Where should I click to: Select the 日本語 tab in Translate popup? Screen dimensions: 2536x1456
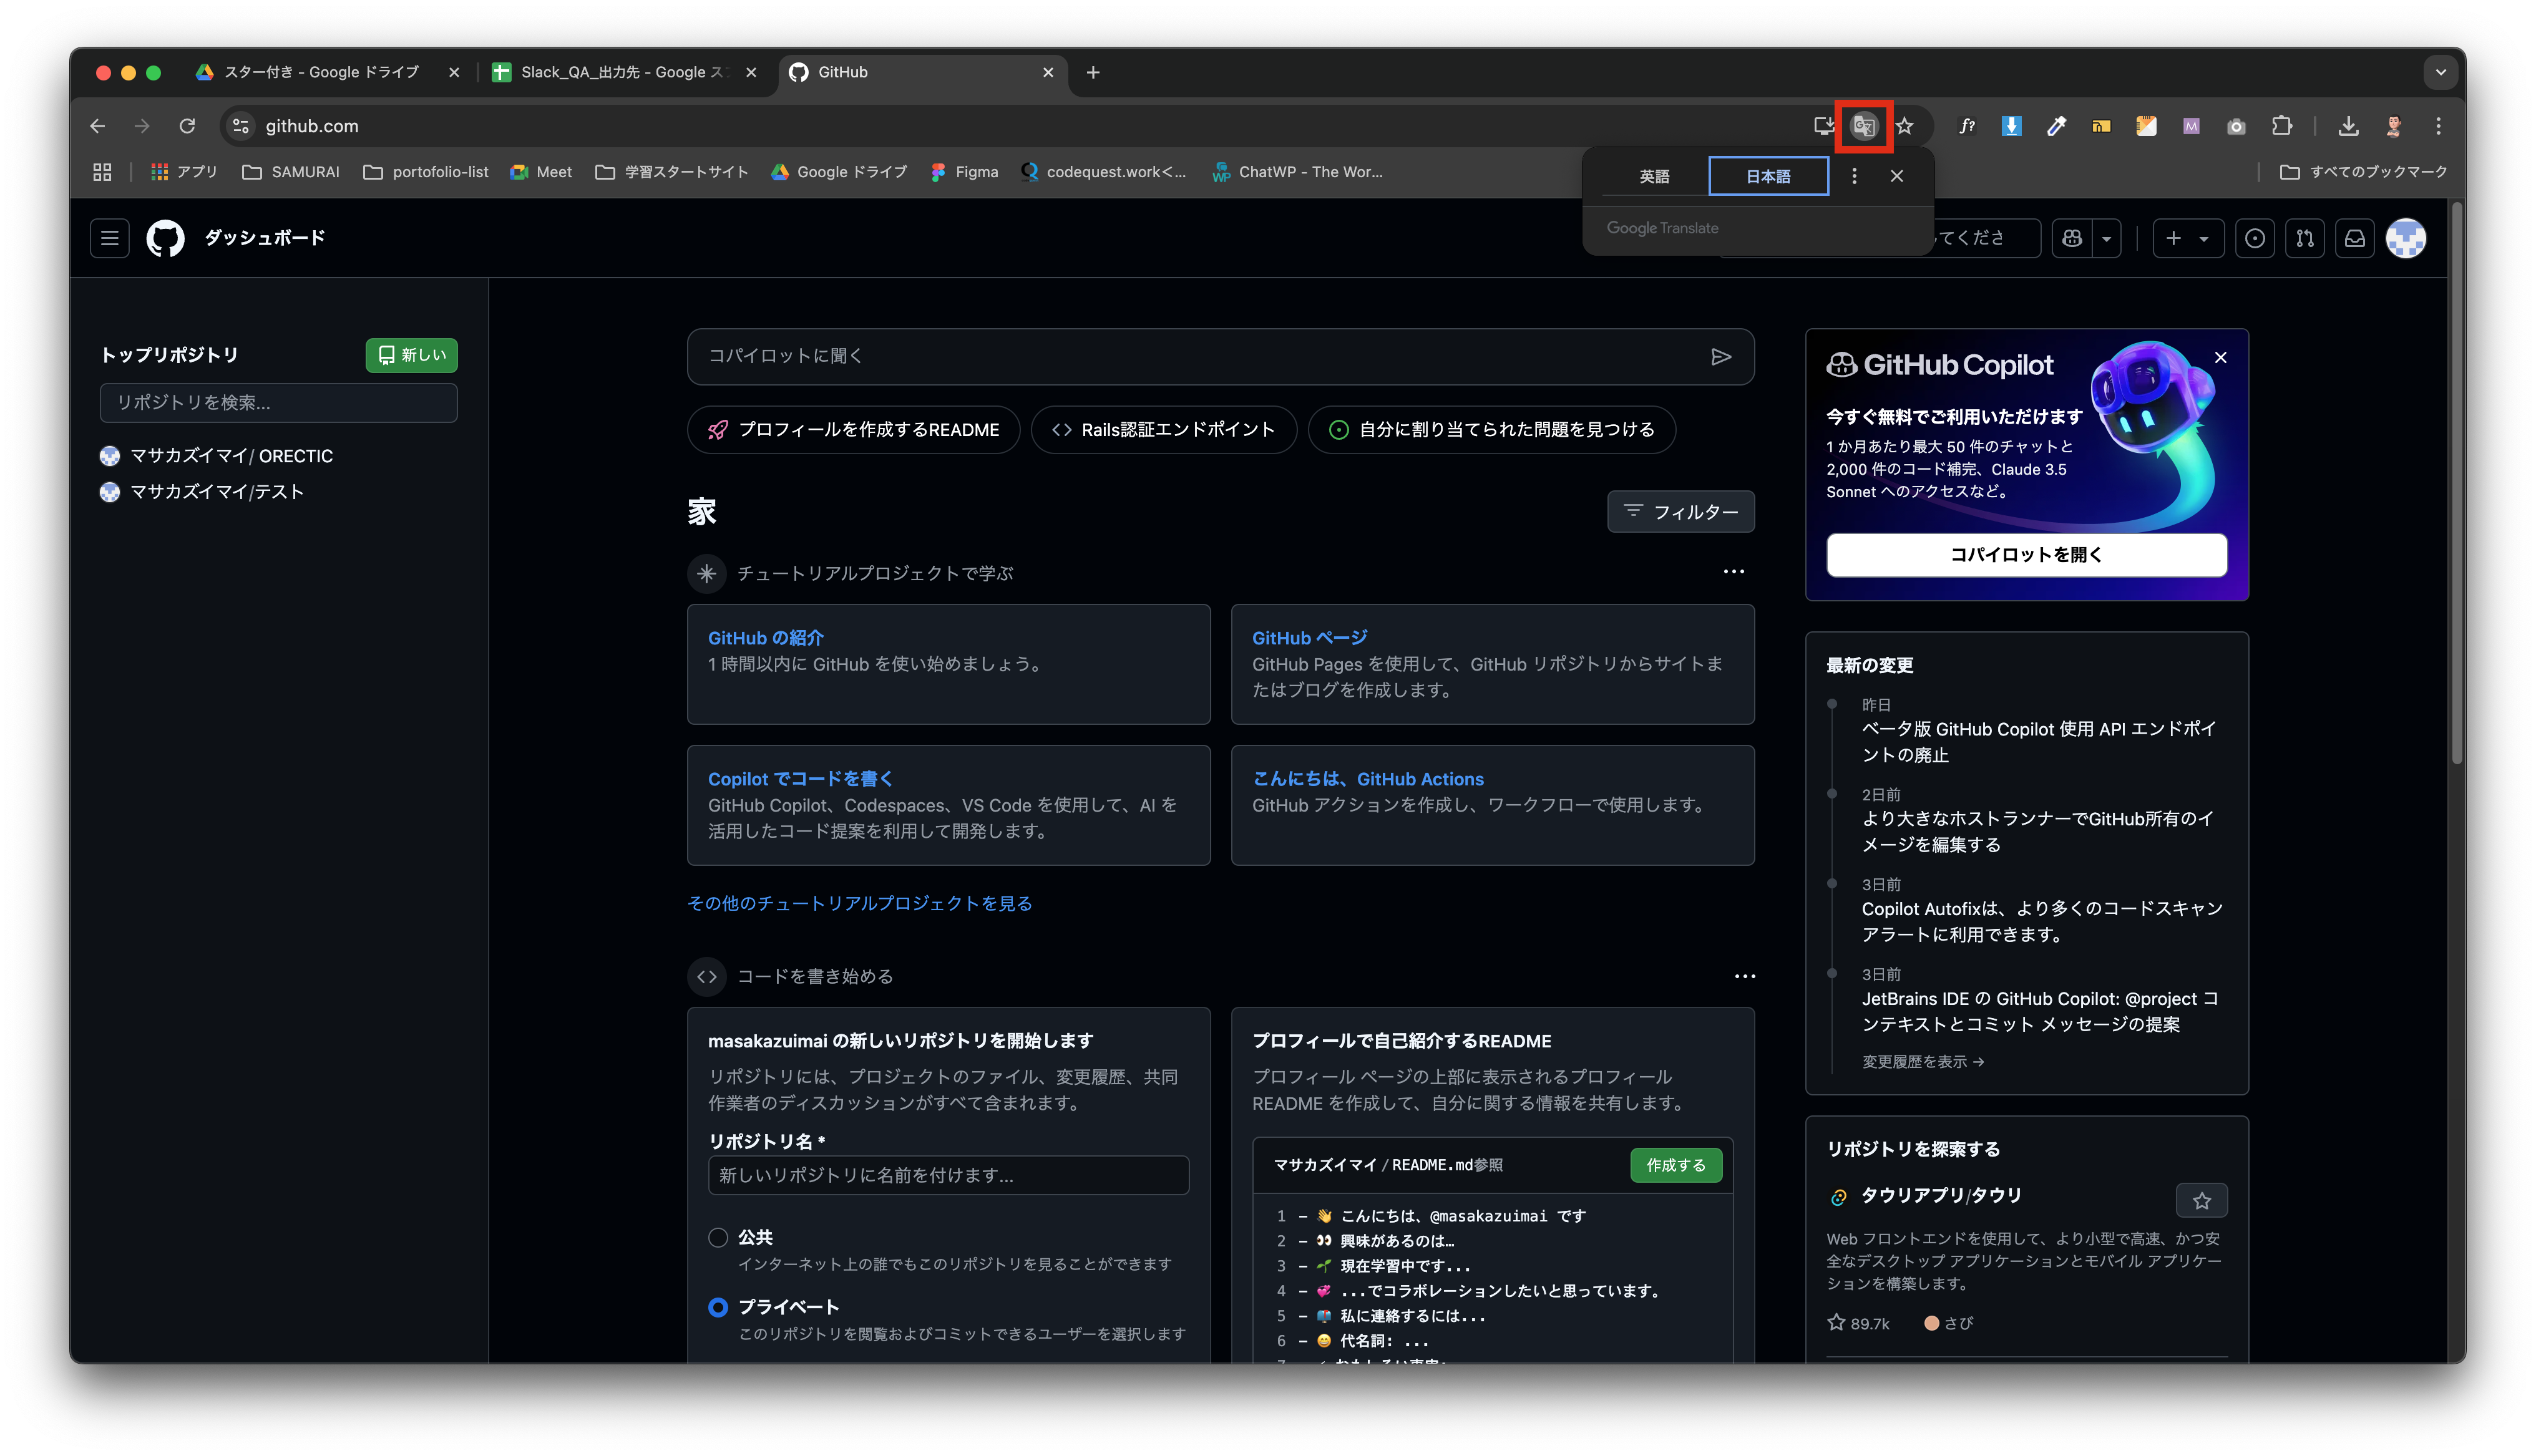click(x=1769, y=176)
